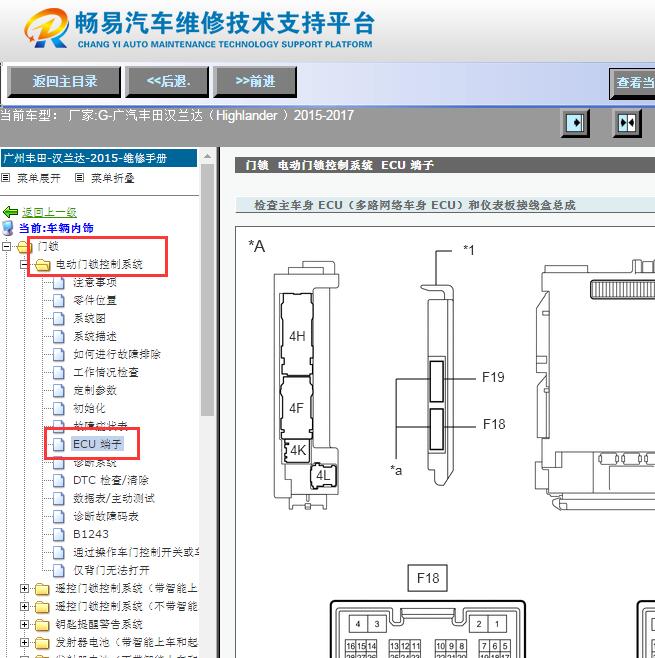This screenshot has height=658, width=655.
Task: Click the tree panel scrollbar thumb
Action: tap(207, 290)
